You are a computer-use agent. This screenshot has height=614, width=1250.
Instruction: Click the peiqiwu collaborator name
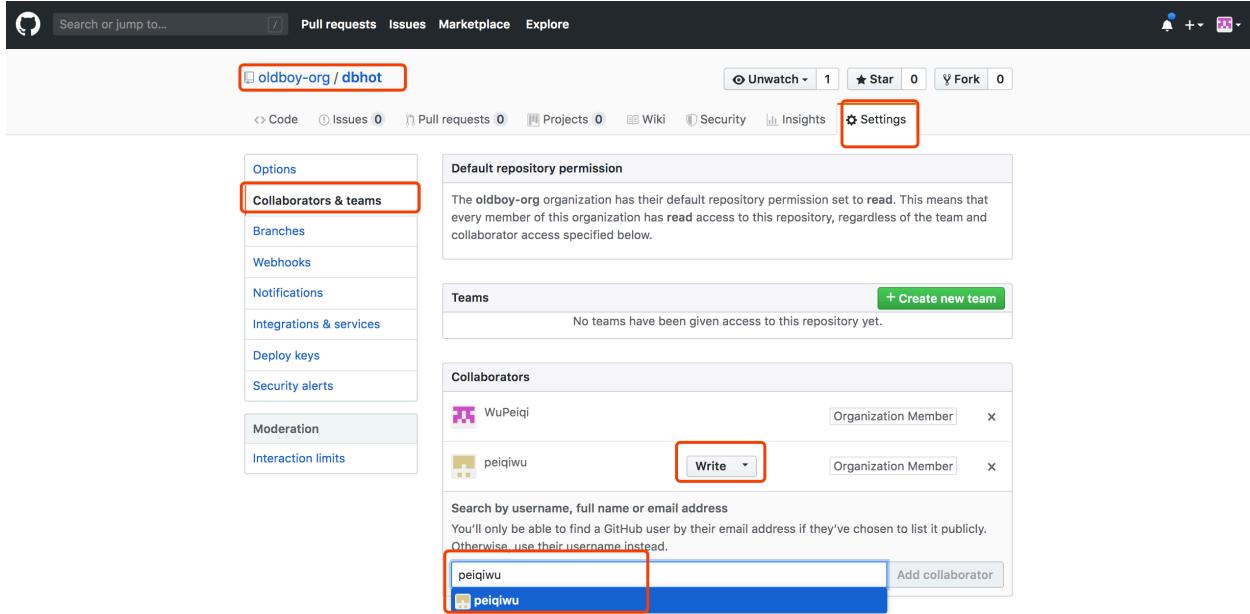[506, 462]
